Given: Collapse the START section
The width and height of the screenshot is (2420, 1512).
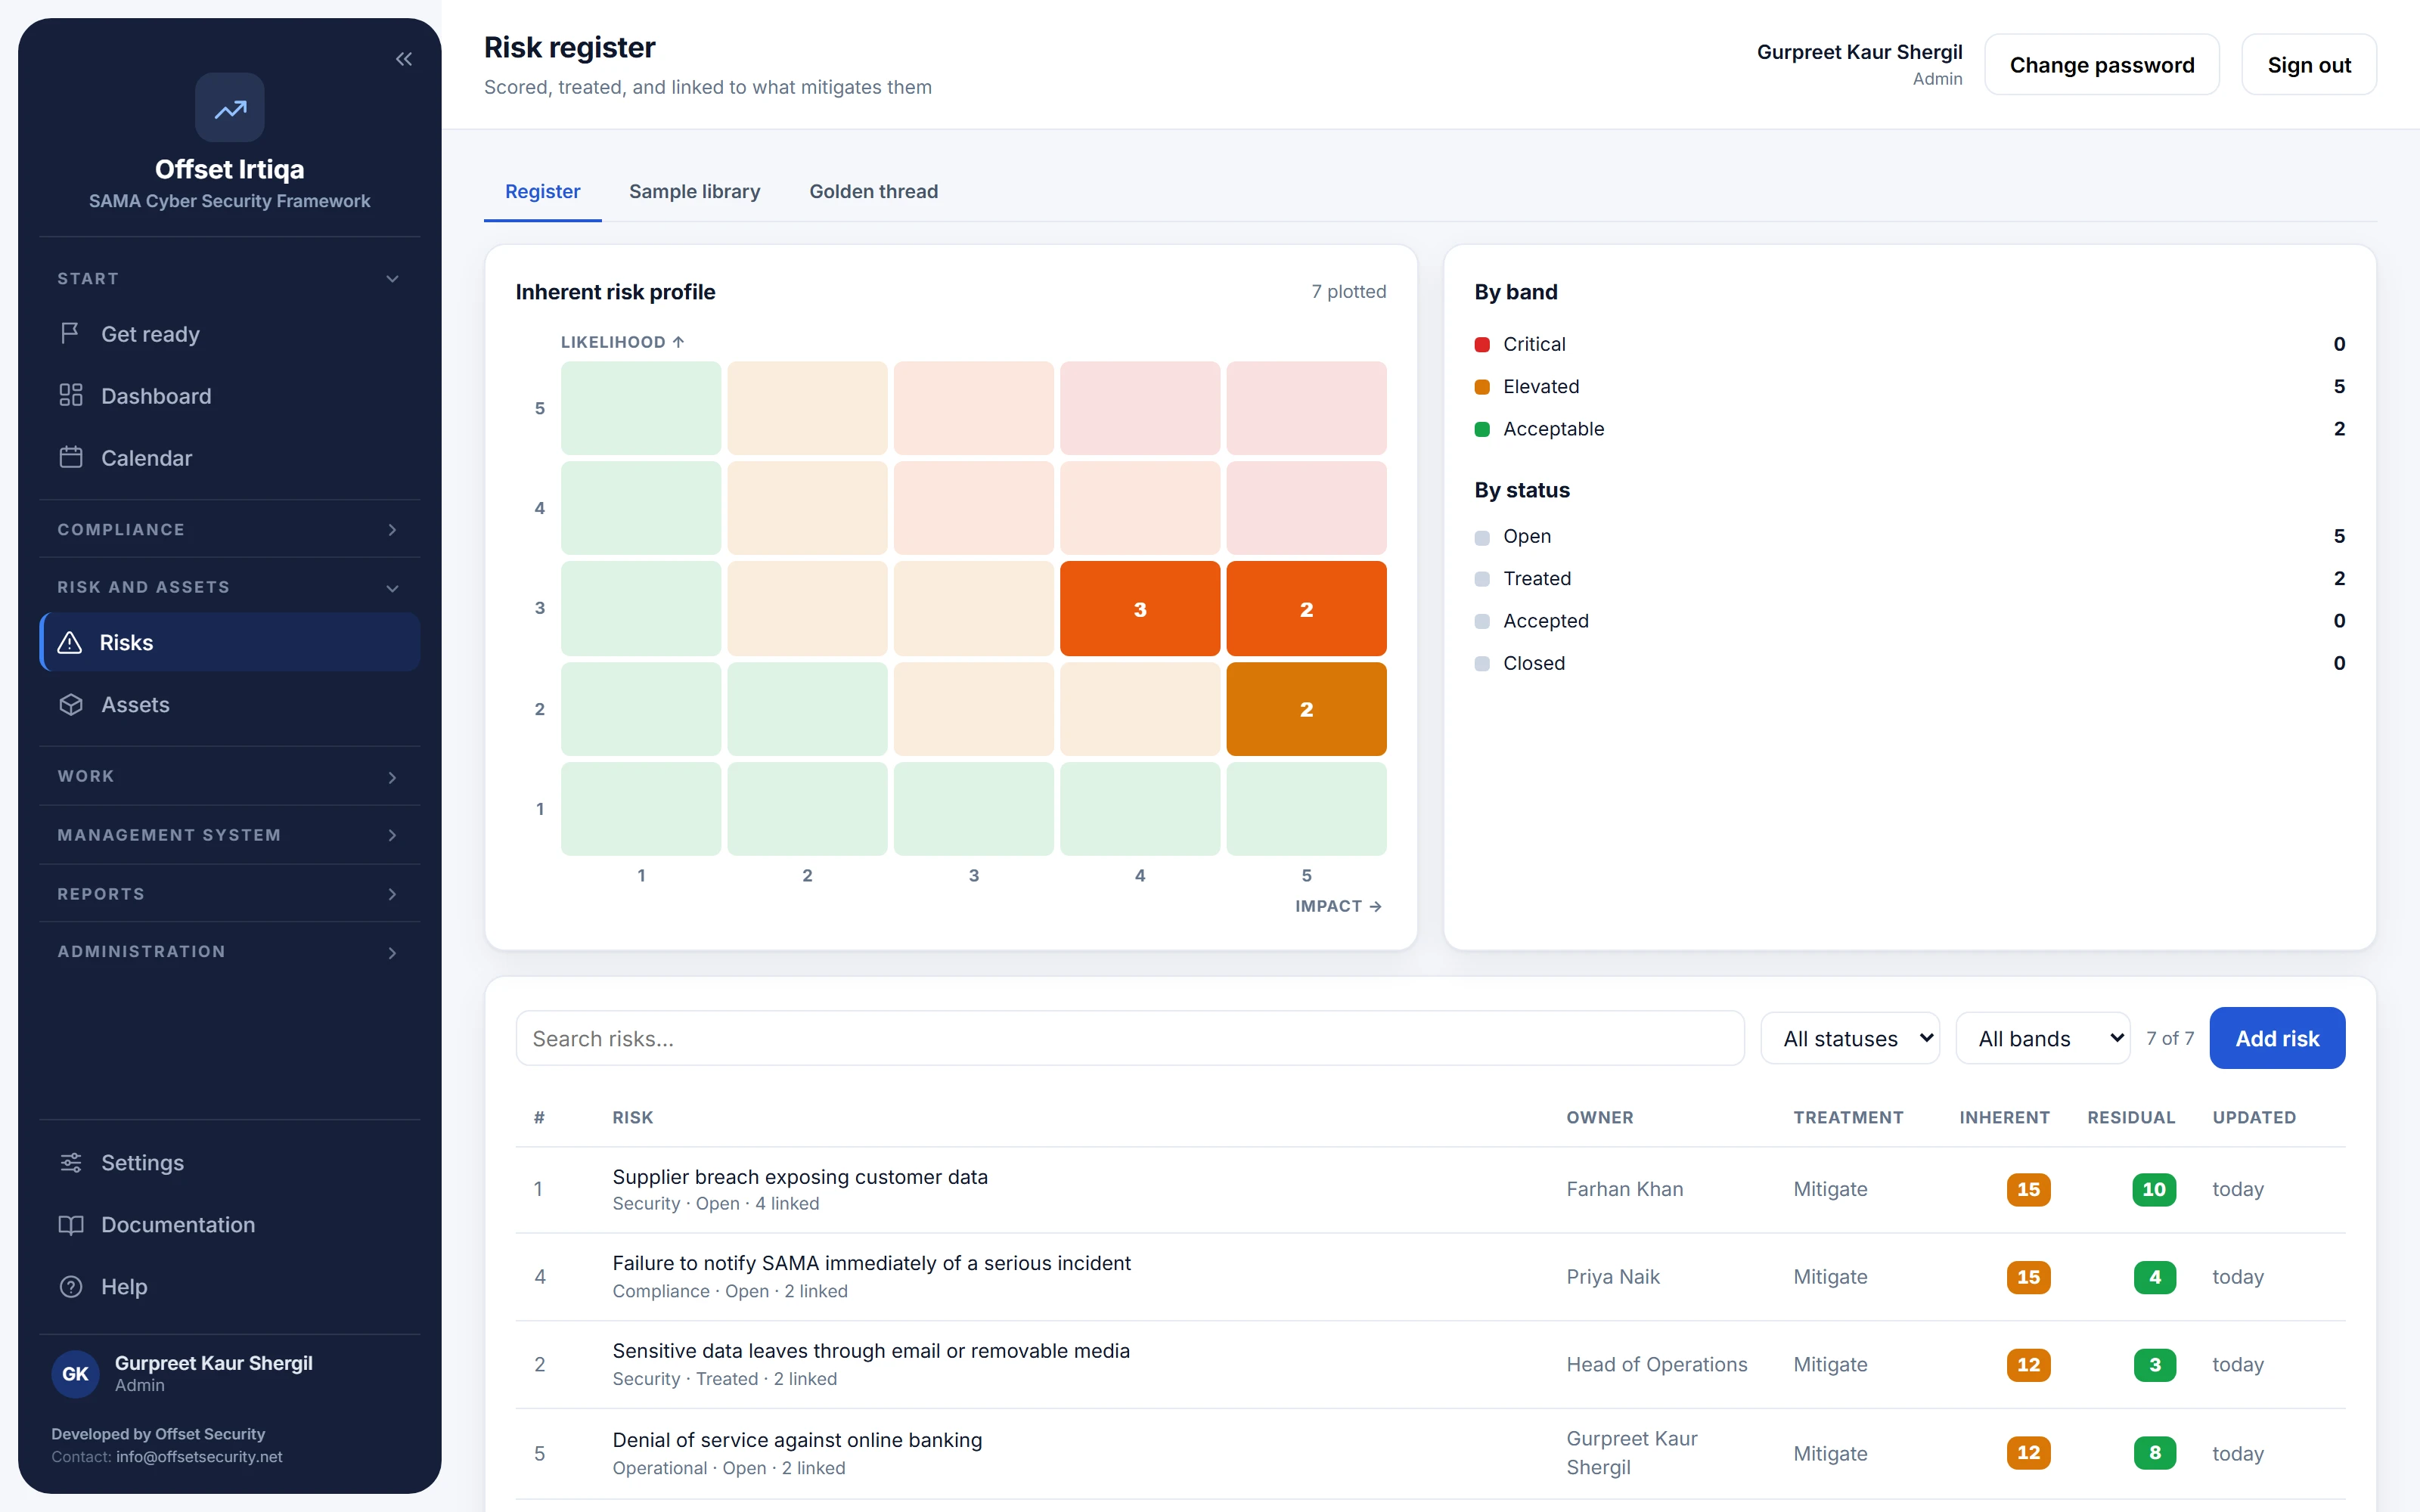Looking at the screenshot, I should coord(229,278).
